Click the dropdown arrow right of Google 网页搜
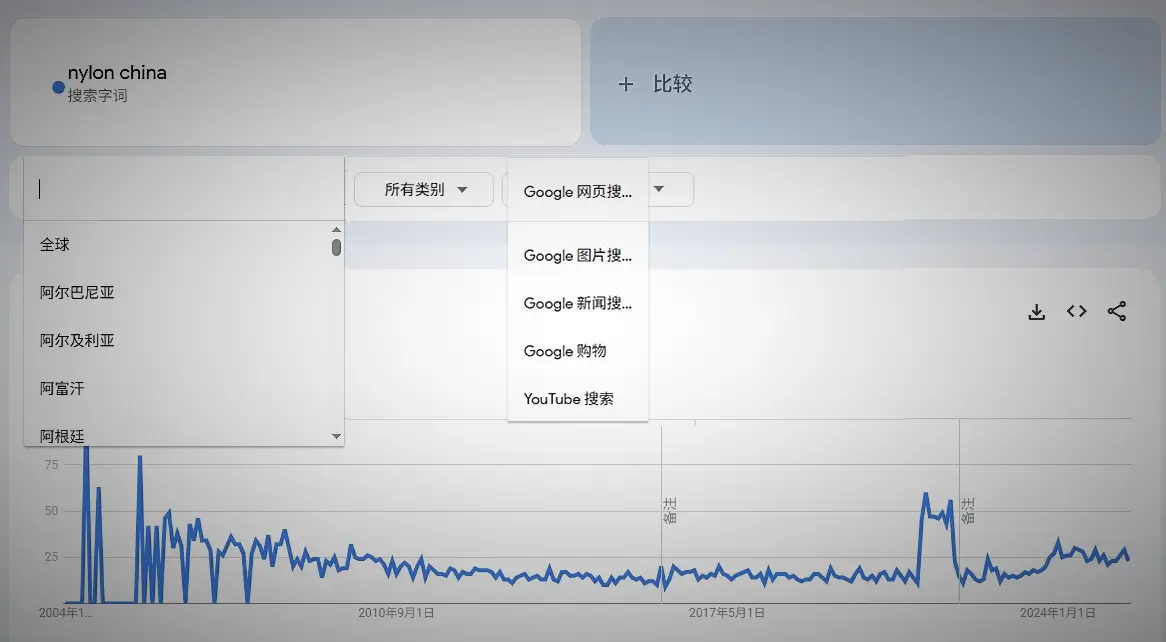 tap(659, 189)
